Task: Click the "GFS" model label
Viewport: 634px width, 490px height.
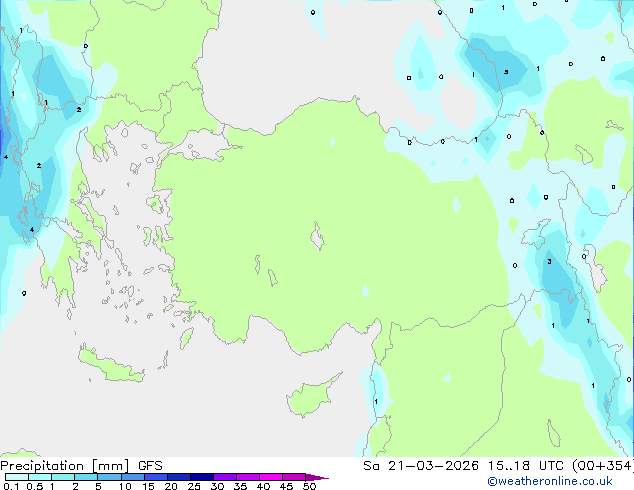Action: point(150,466)
